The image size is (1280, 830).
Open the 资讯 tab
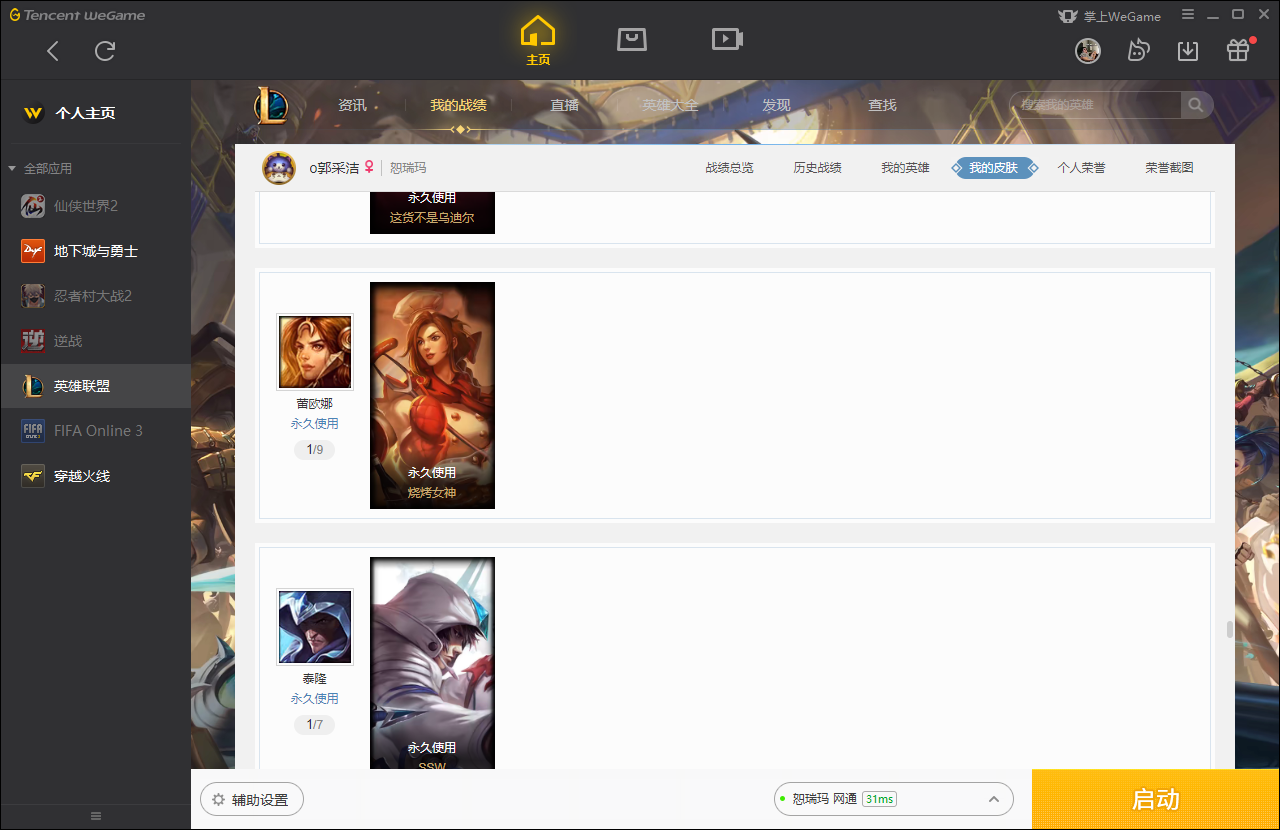(x=352, y=105)
